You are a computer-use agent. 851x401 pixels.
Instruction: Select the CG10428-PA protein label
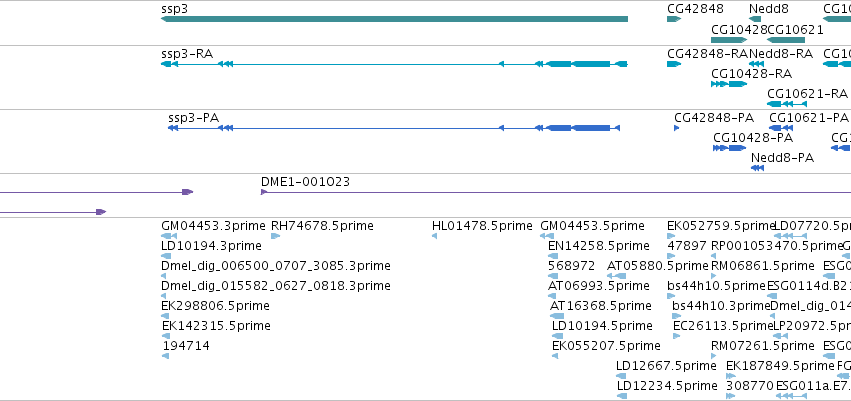[753, 138]
